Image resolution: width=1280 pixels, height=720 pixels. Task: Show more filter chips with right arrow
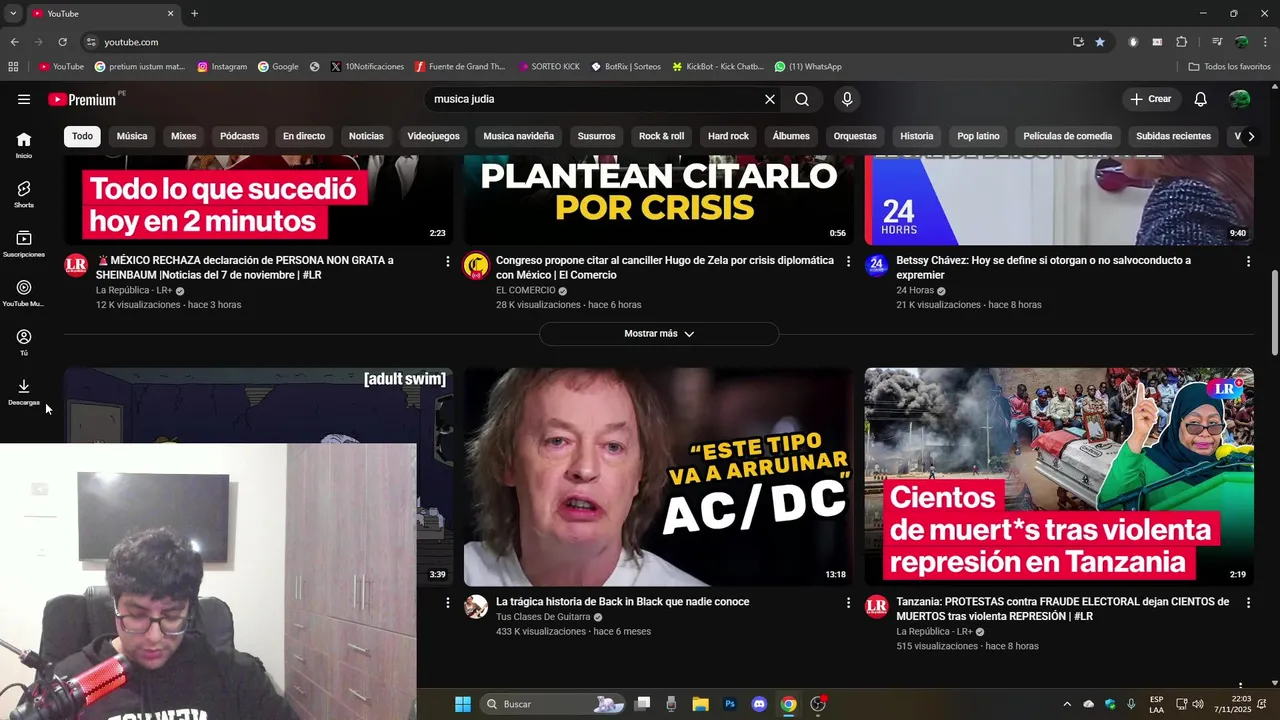[1250, 136]
